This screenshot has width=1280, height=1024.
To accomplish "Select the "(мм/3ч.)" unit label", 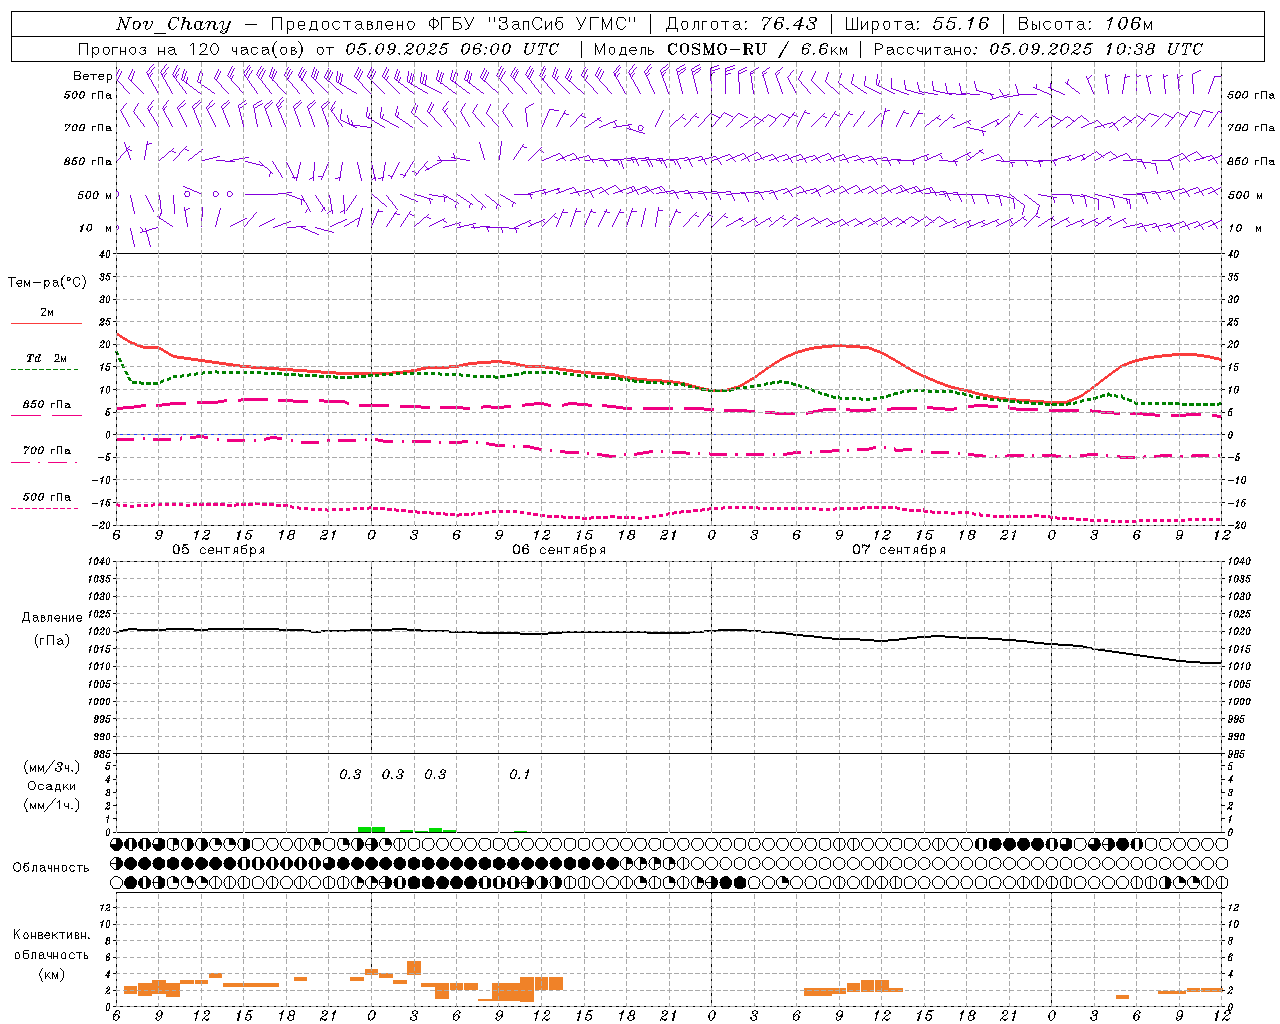I will pyautogui.click(x=52, y=767).
